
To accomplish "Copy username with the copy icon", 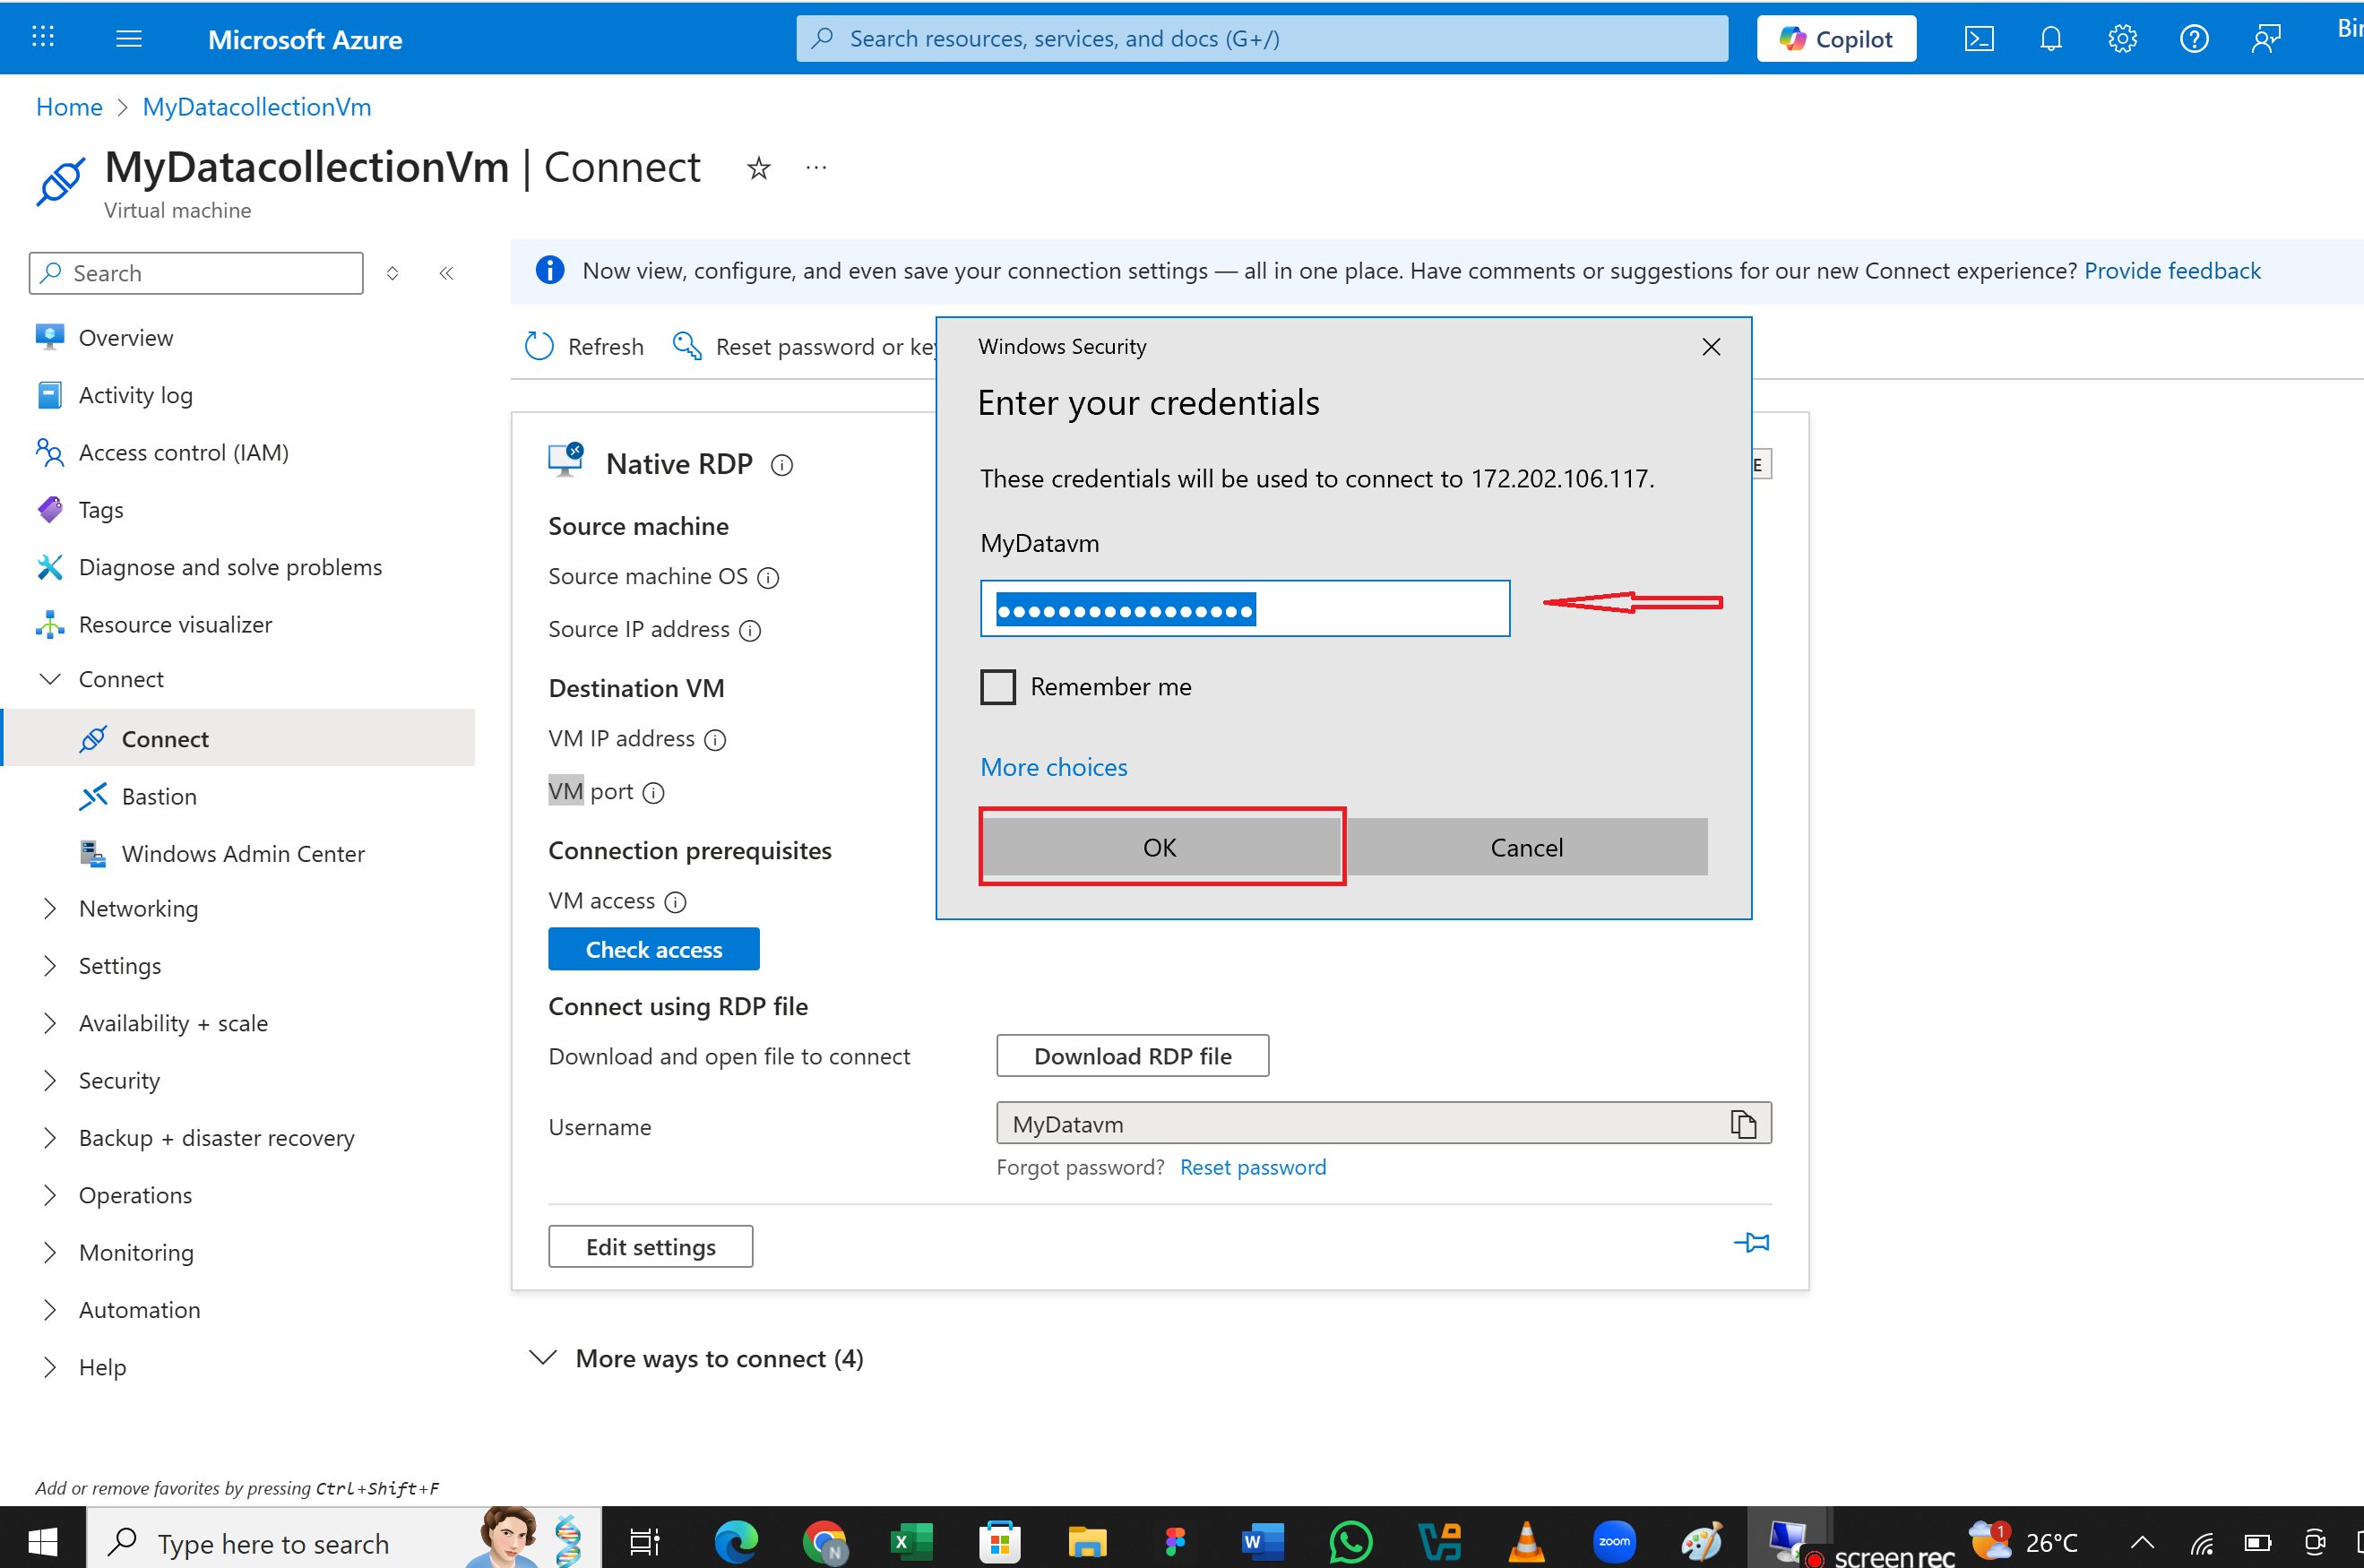I will coord(1743,1124).
